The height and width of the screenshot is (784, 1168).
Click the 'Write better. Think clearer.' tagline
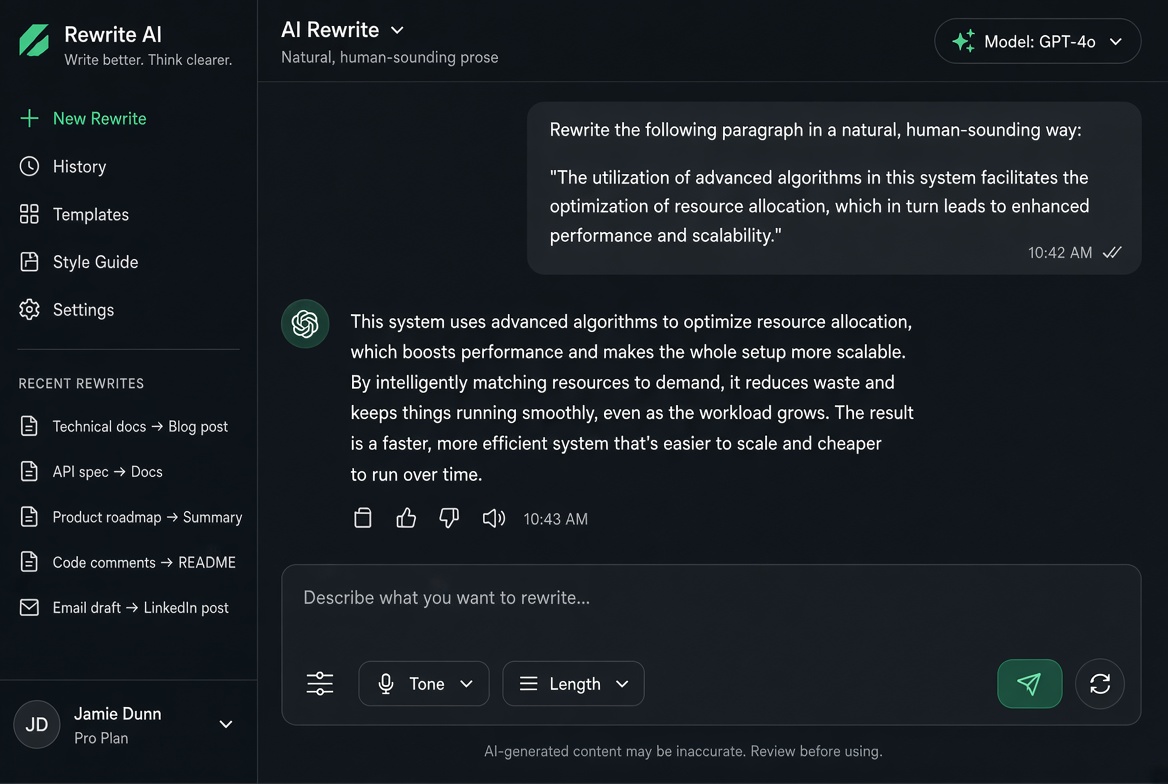pos(148,60)
